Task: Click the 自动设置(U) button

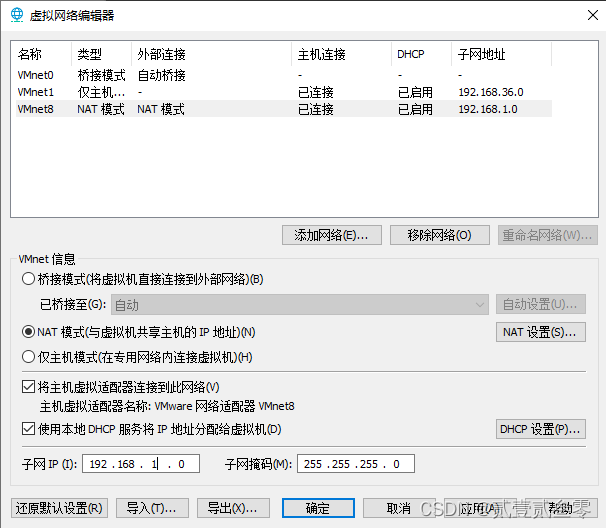Action: [x=541, y=304]
